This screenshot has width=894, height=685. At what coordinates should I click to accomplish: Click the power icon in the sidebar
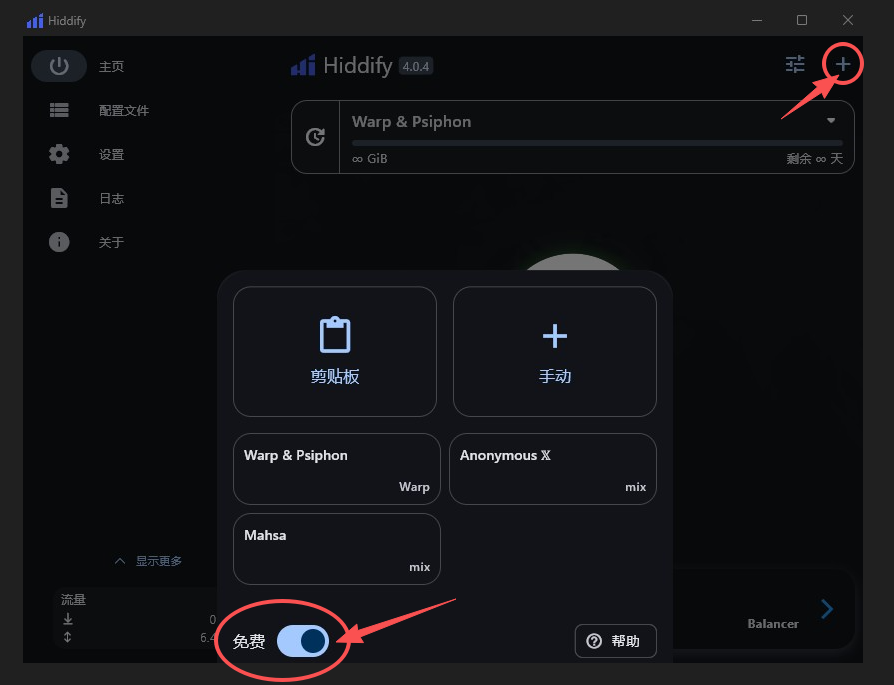click(59, 66)
